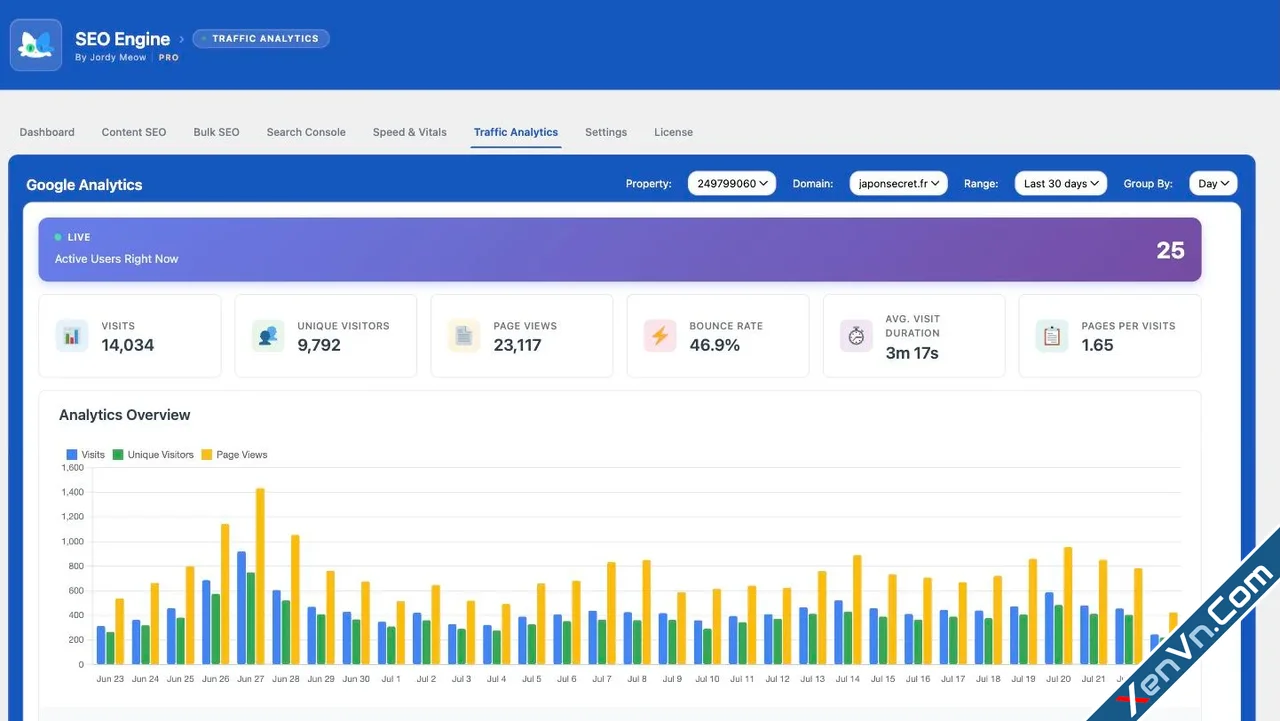Toggle the Unique Visitors series in legend

pos(153,455)
